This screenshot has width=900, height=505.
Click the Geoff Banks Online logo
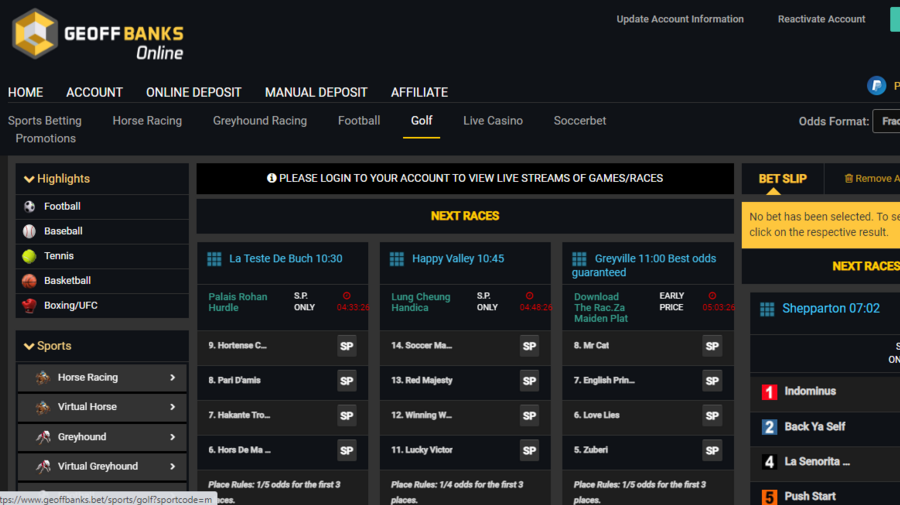pos(98,34)
